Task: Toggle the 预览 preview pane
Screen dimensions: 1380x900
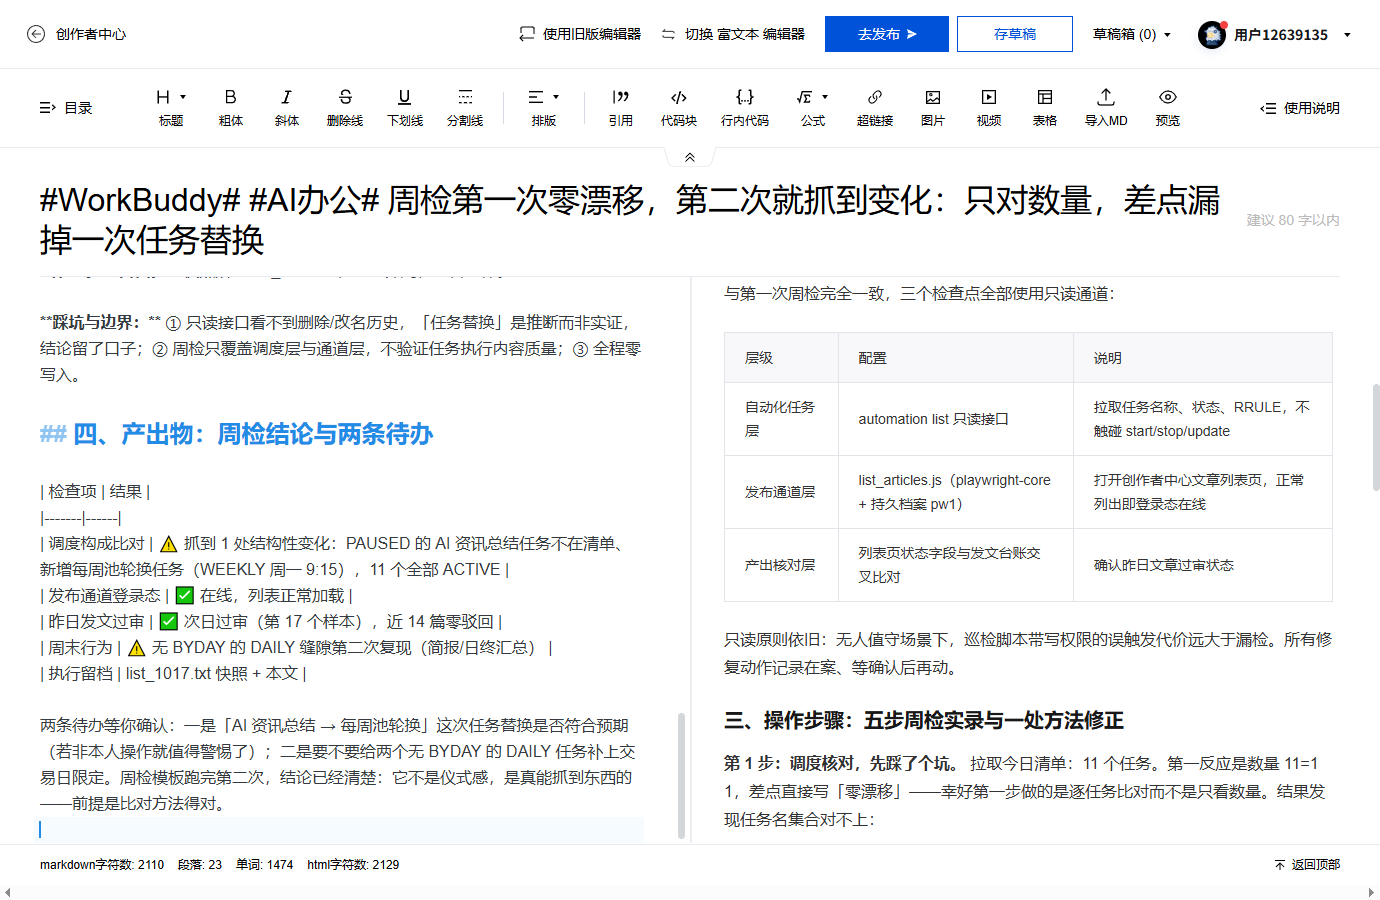Action: click(1168, 108)
